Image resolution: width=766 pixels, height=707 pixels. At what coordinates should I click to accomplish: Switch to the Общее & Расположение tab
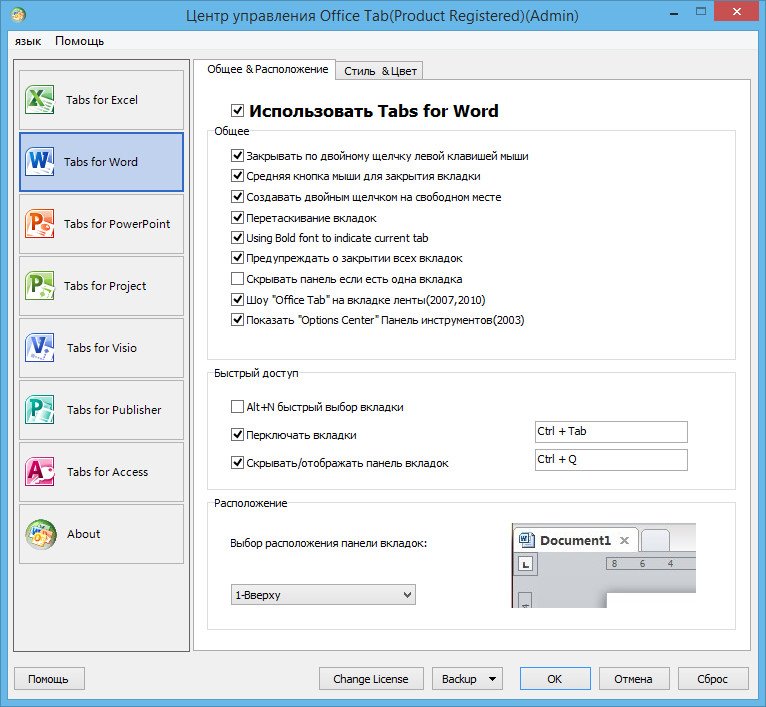267,69
